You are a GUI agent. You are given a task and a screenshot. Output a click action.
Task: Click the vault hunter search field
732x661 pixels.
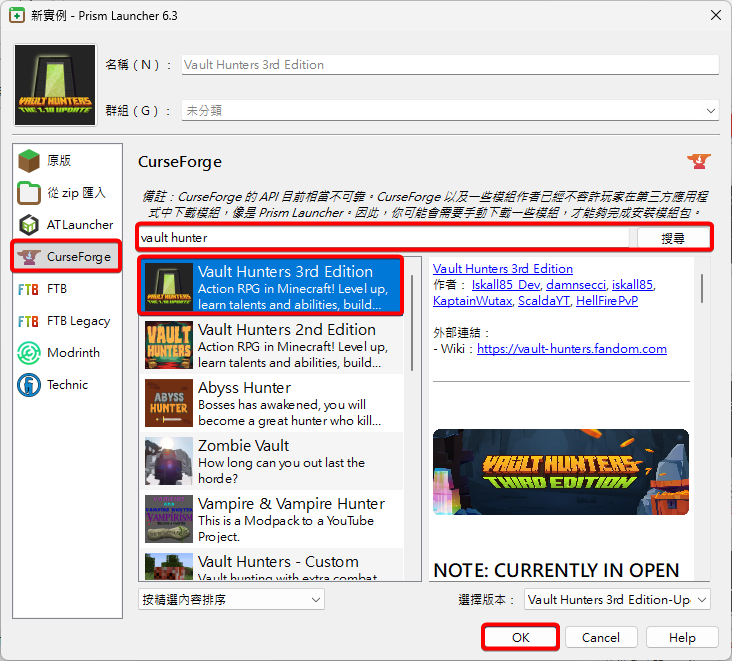point(384,238)
